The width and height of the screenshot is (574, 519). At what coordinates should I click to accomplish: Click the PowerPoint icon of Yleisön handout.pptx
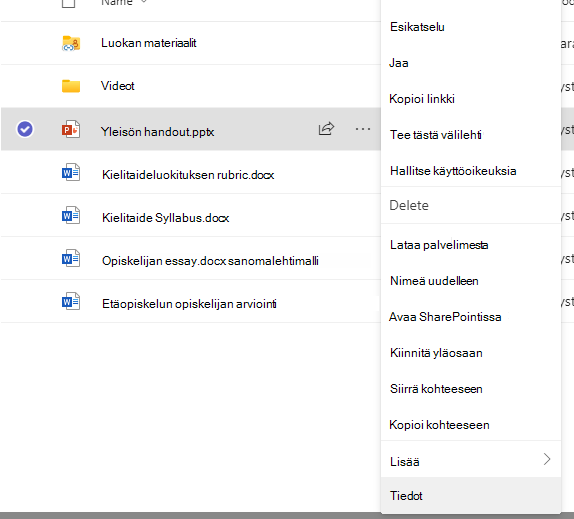click(71, 129)
